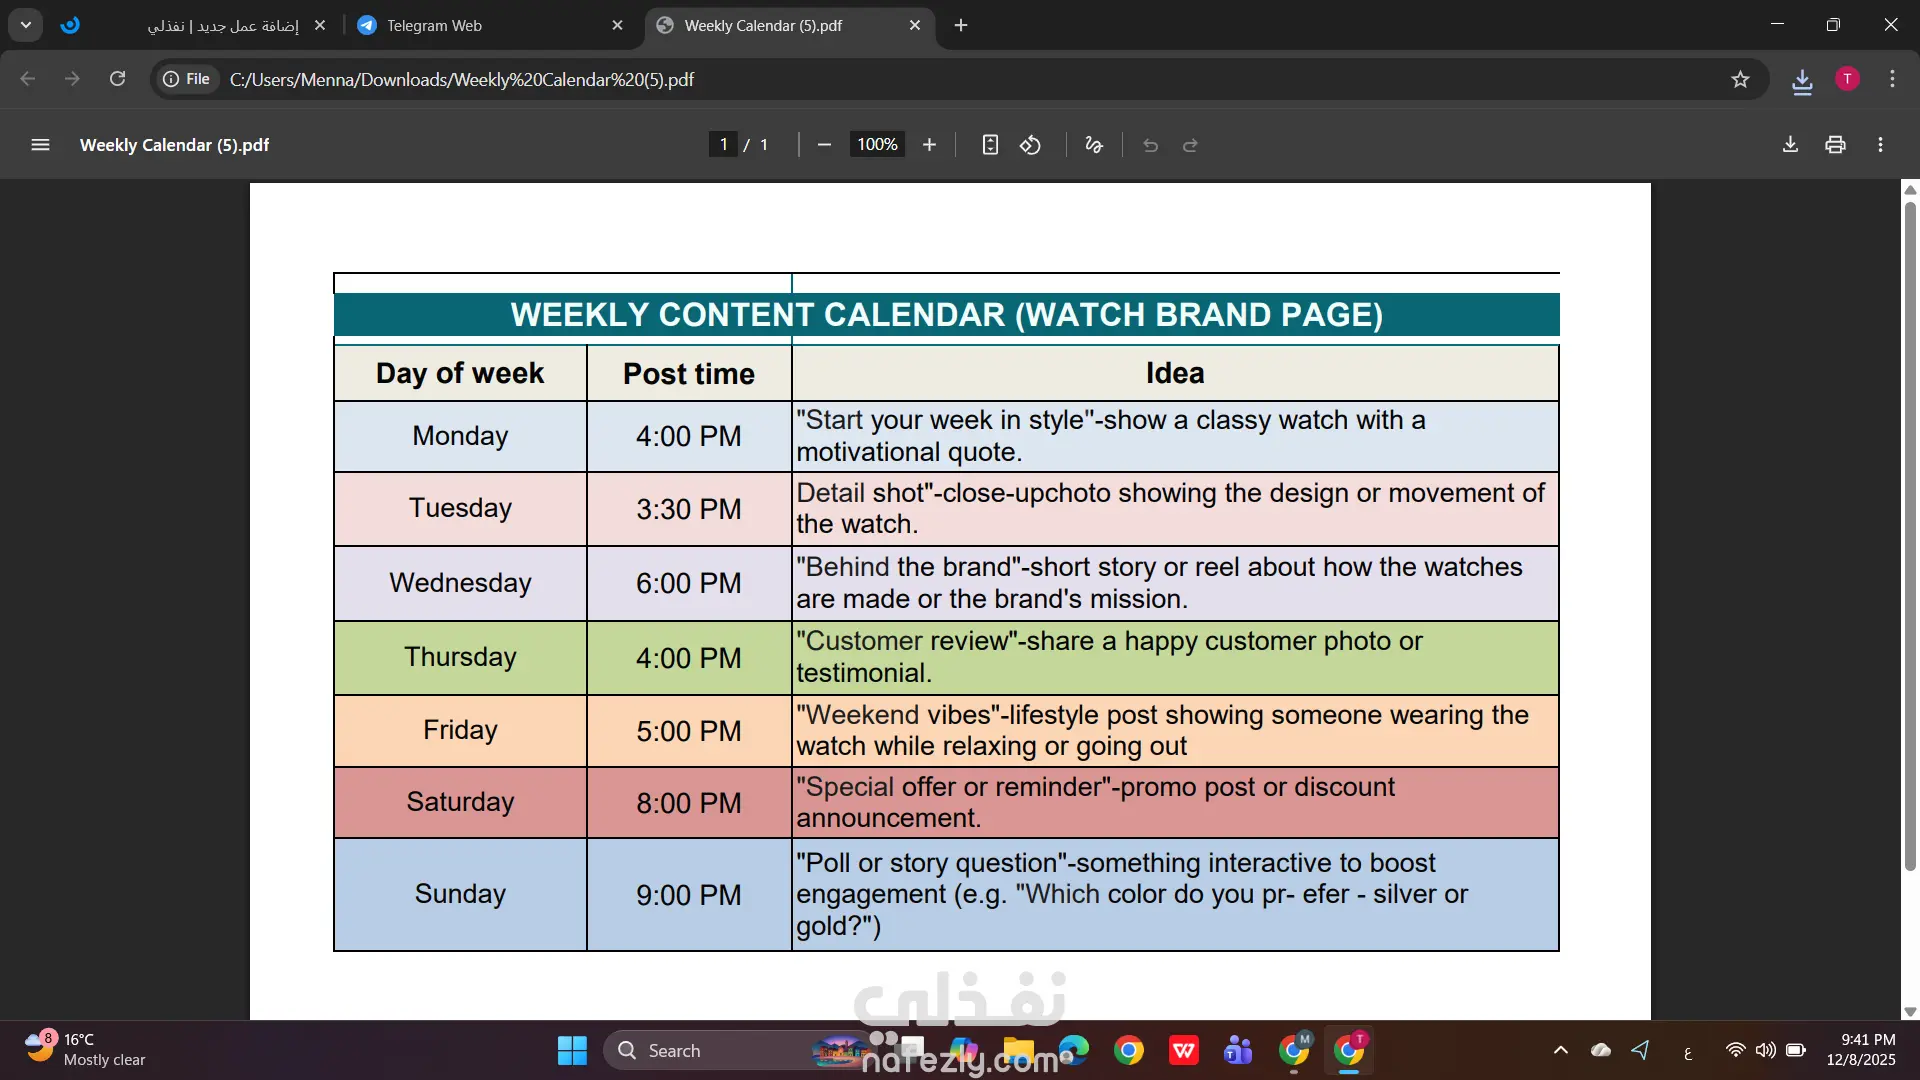Rotate the PDF counterclockwise
This screenshot has width=1920, height=1080.
[x=1030, y=145]
